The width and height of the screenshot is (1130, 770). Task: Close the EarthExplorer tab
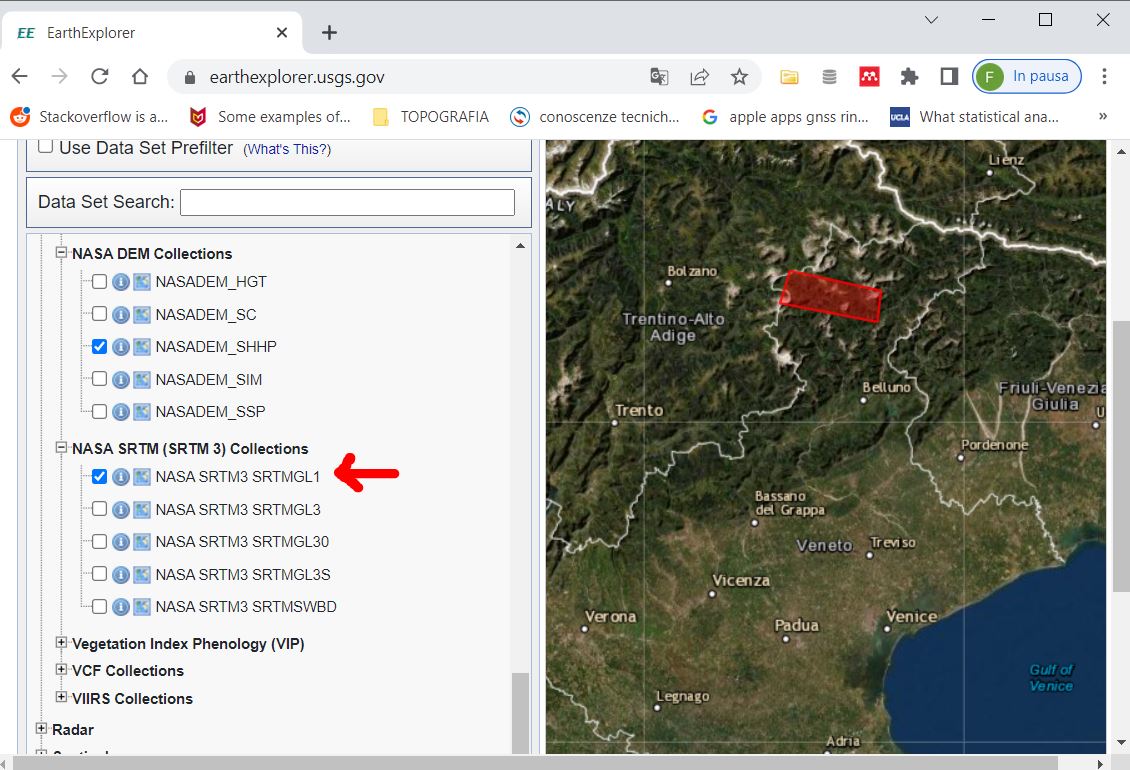coord(282,32)
